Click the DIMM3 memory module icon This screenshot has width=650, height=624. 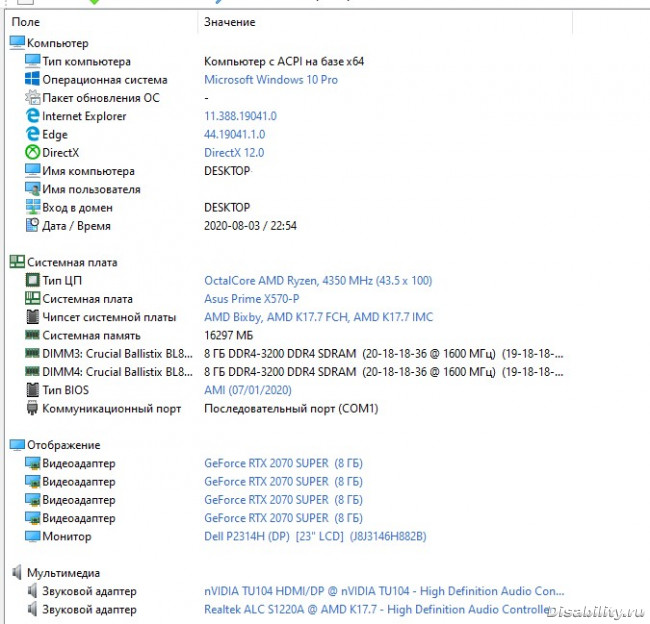coord(32,353)
